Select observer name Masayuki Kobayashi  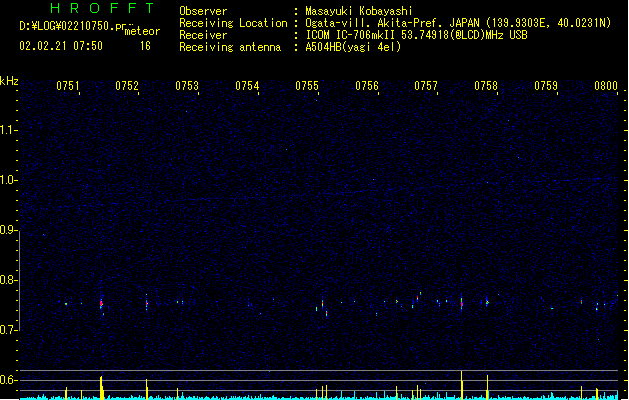[359, 11]
